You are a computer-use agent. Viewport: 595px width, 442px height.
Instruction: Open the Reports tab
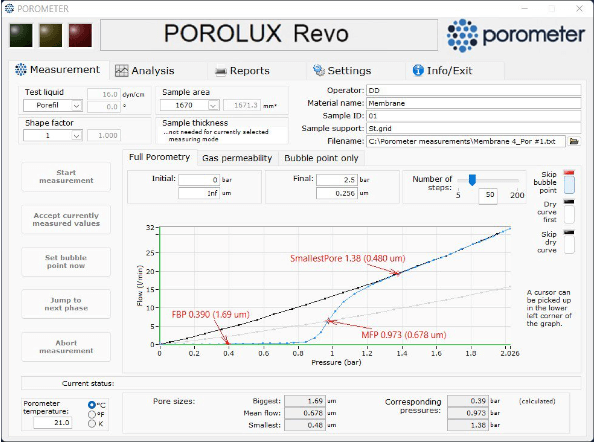coord(257,71)
